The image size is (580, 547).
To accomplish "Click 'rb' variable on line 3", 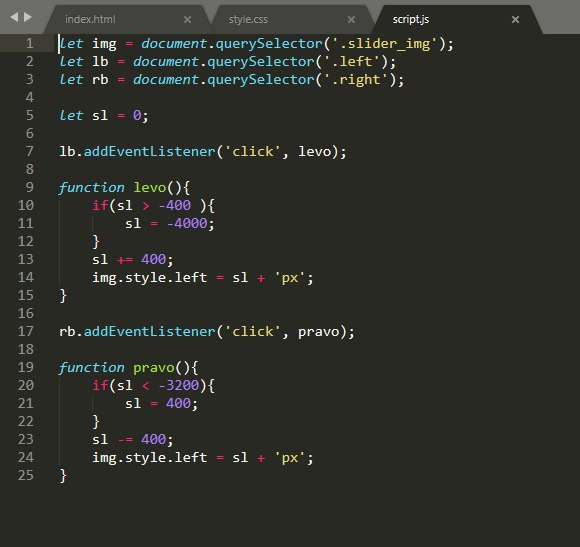I will point(100,80).
